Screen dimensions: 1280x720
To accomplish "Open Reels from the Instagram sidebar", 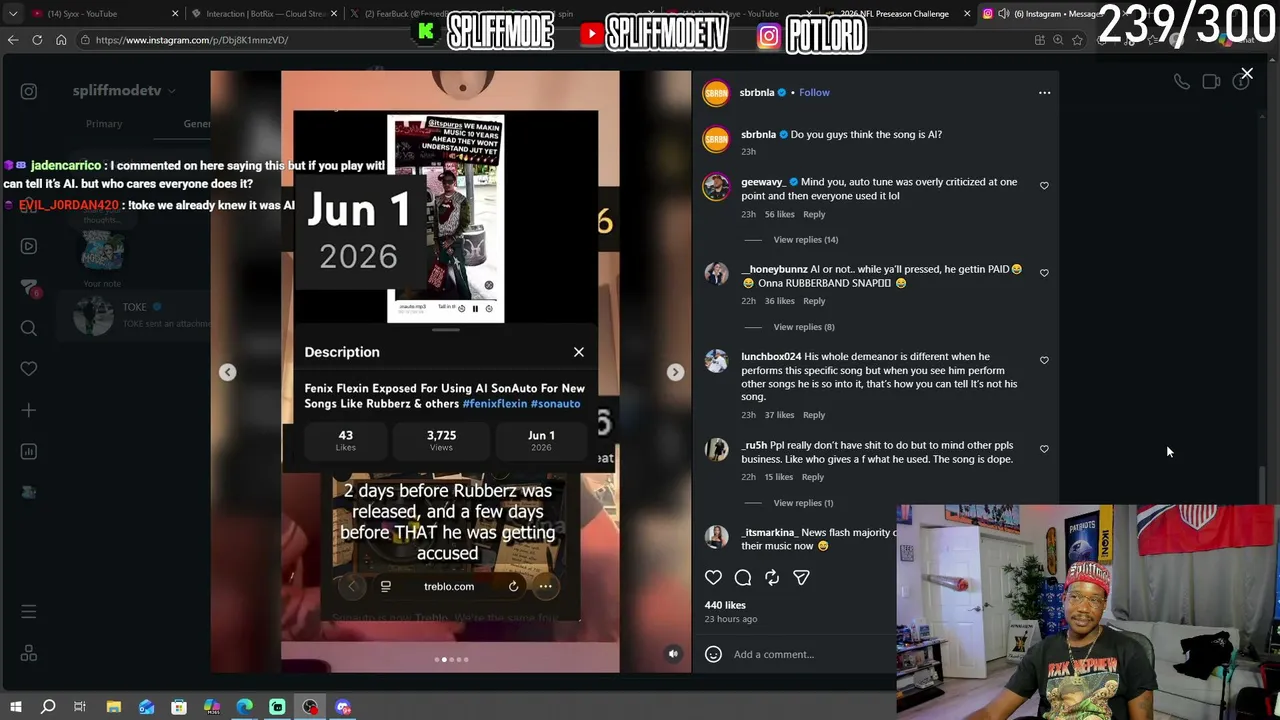I will 29,246.
